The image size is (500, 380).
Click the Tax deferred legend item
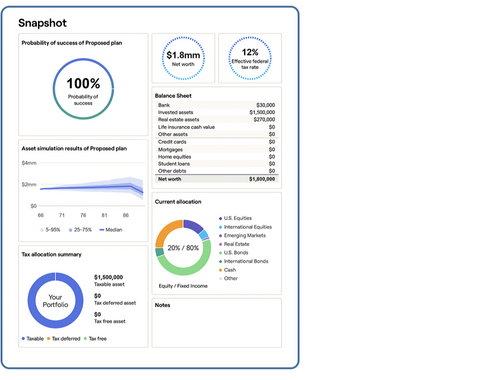tap(64, 339)
